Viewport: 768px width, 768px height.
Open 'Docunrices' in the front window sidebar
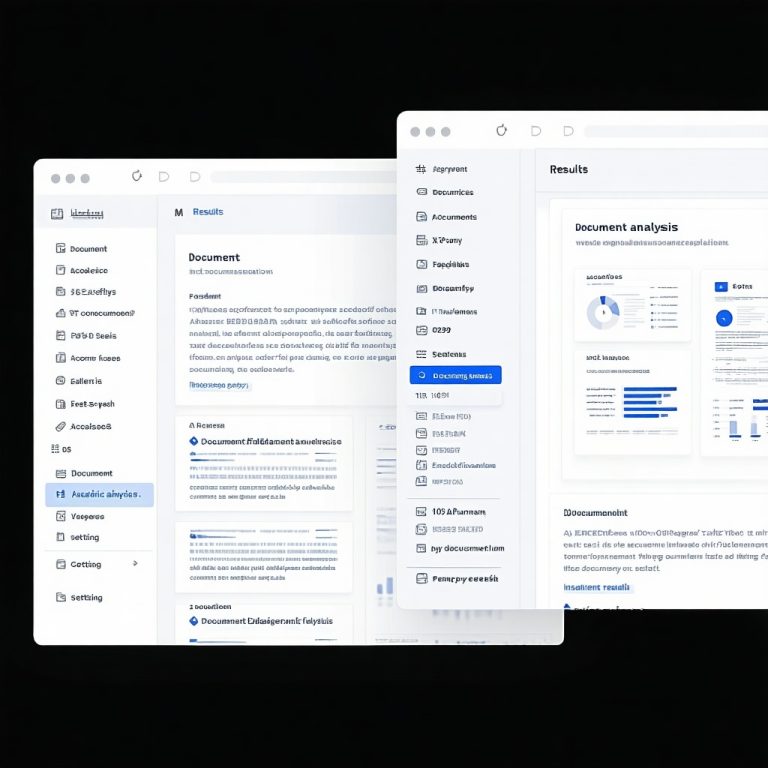pos(453,192)
